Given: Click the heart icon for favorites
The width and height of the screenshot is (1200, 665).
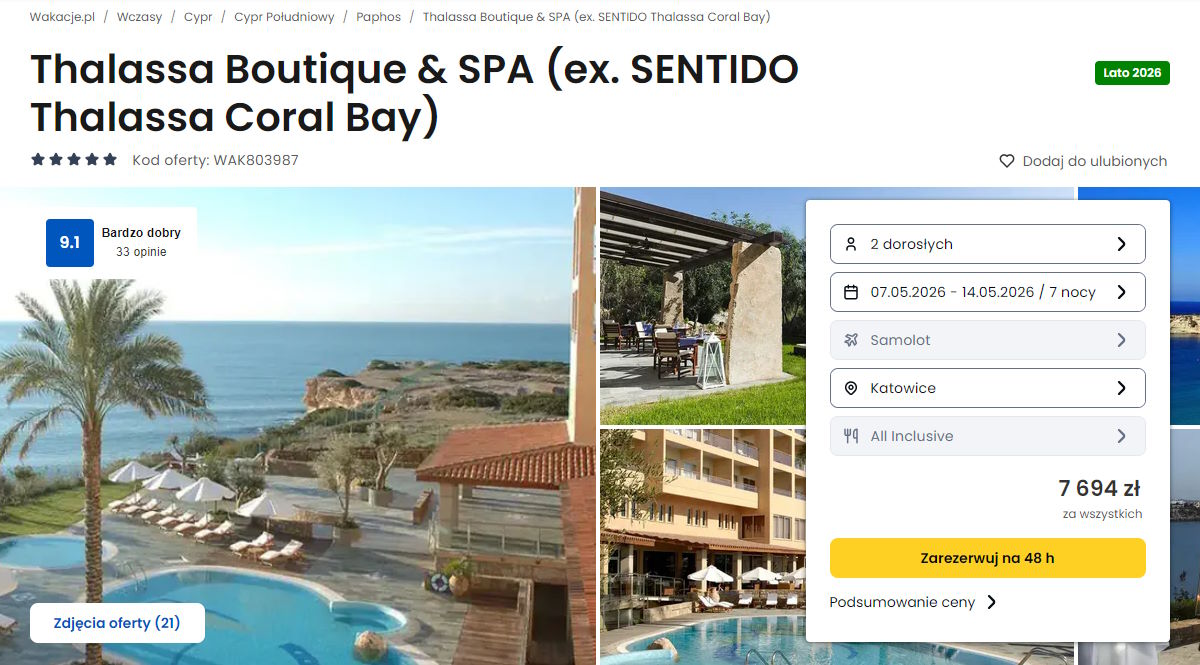Looking at the screenshot, I should tap(1007, 161).
